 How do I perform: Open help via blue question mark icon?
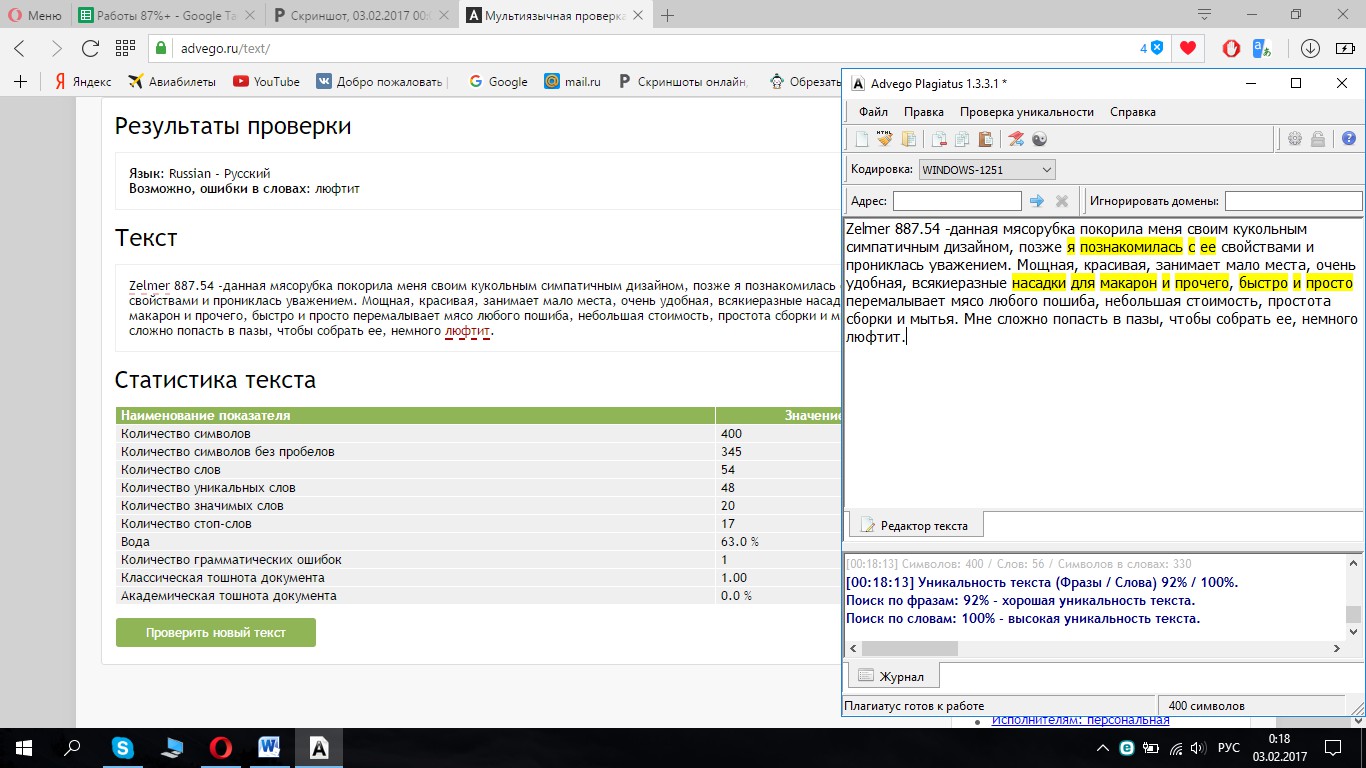coord(1349,139)
